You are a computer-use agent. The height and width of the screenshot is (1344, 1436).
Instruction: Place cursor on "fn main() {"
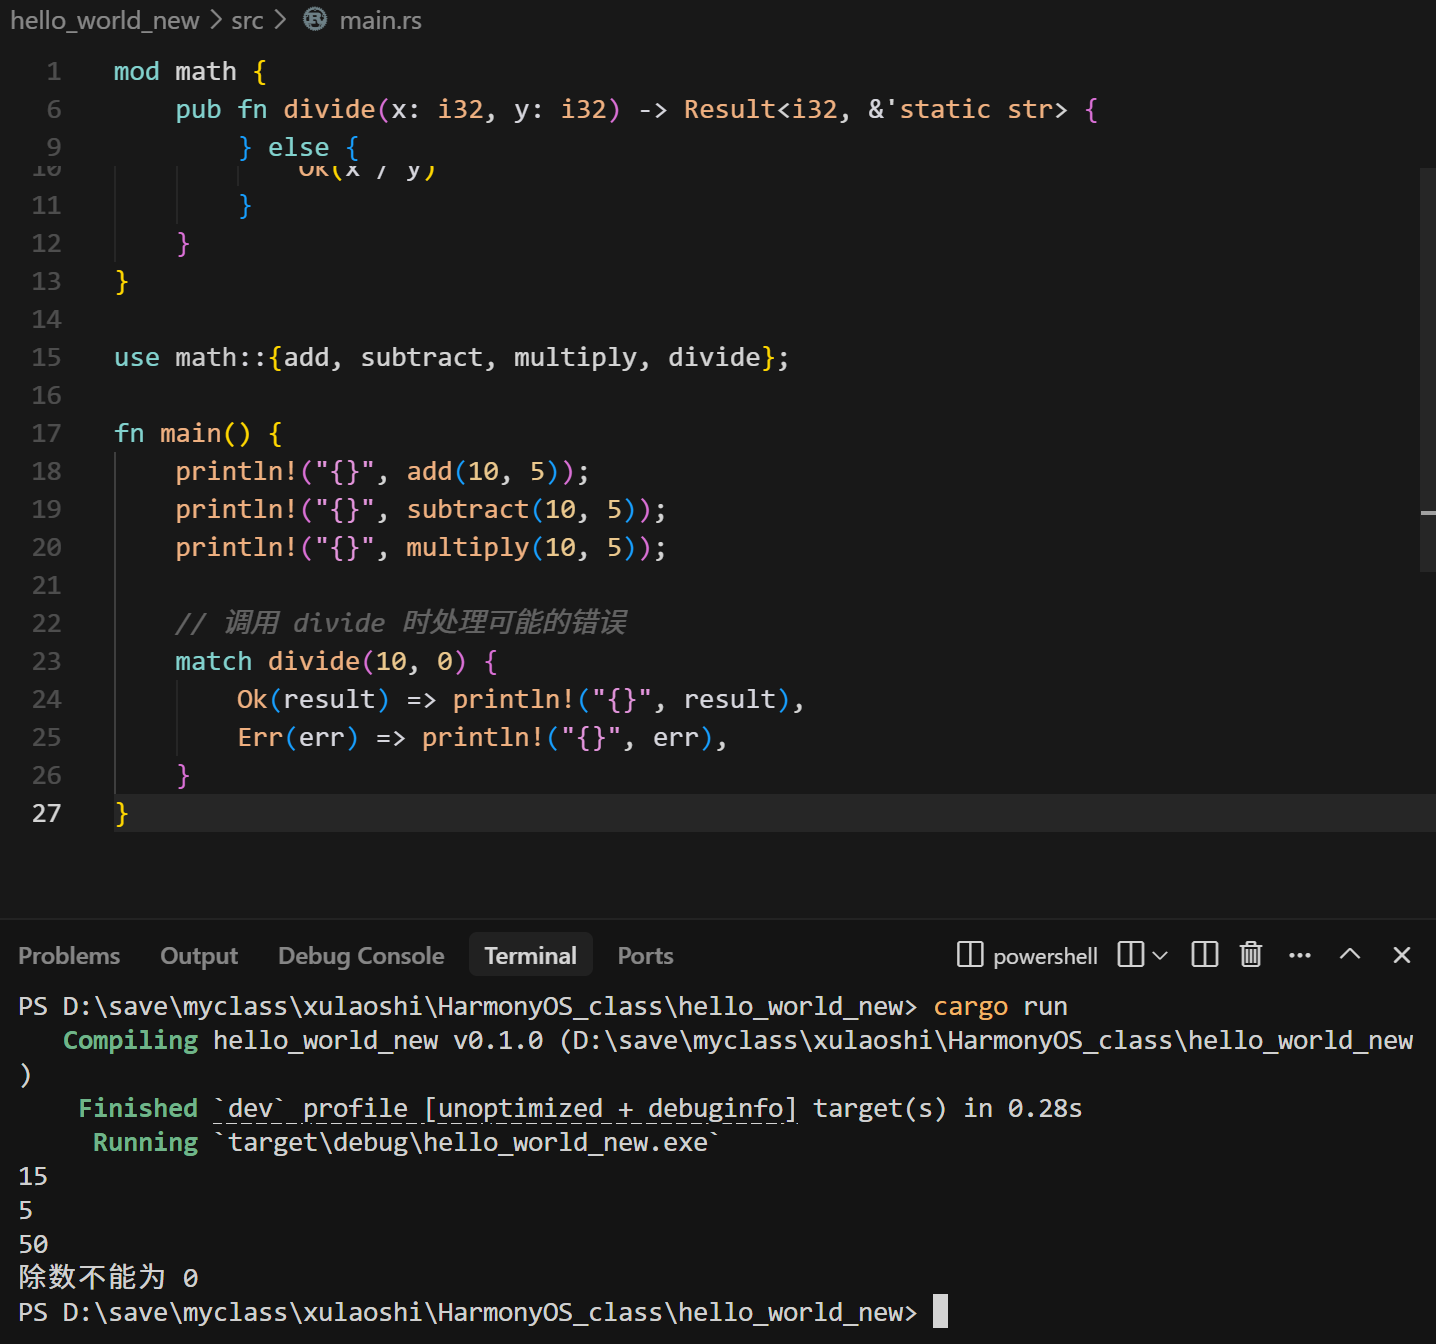tap(198, 433)
